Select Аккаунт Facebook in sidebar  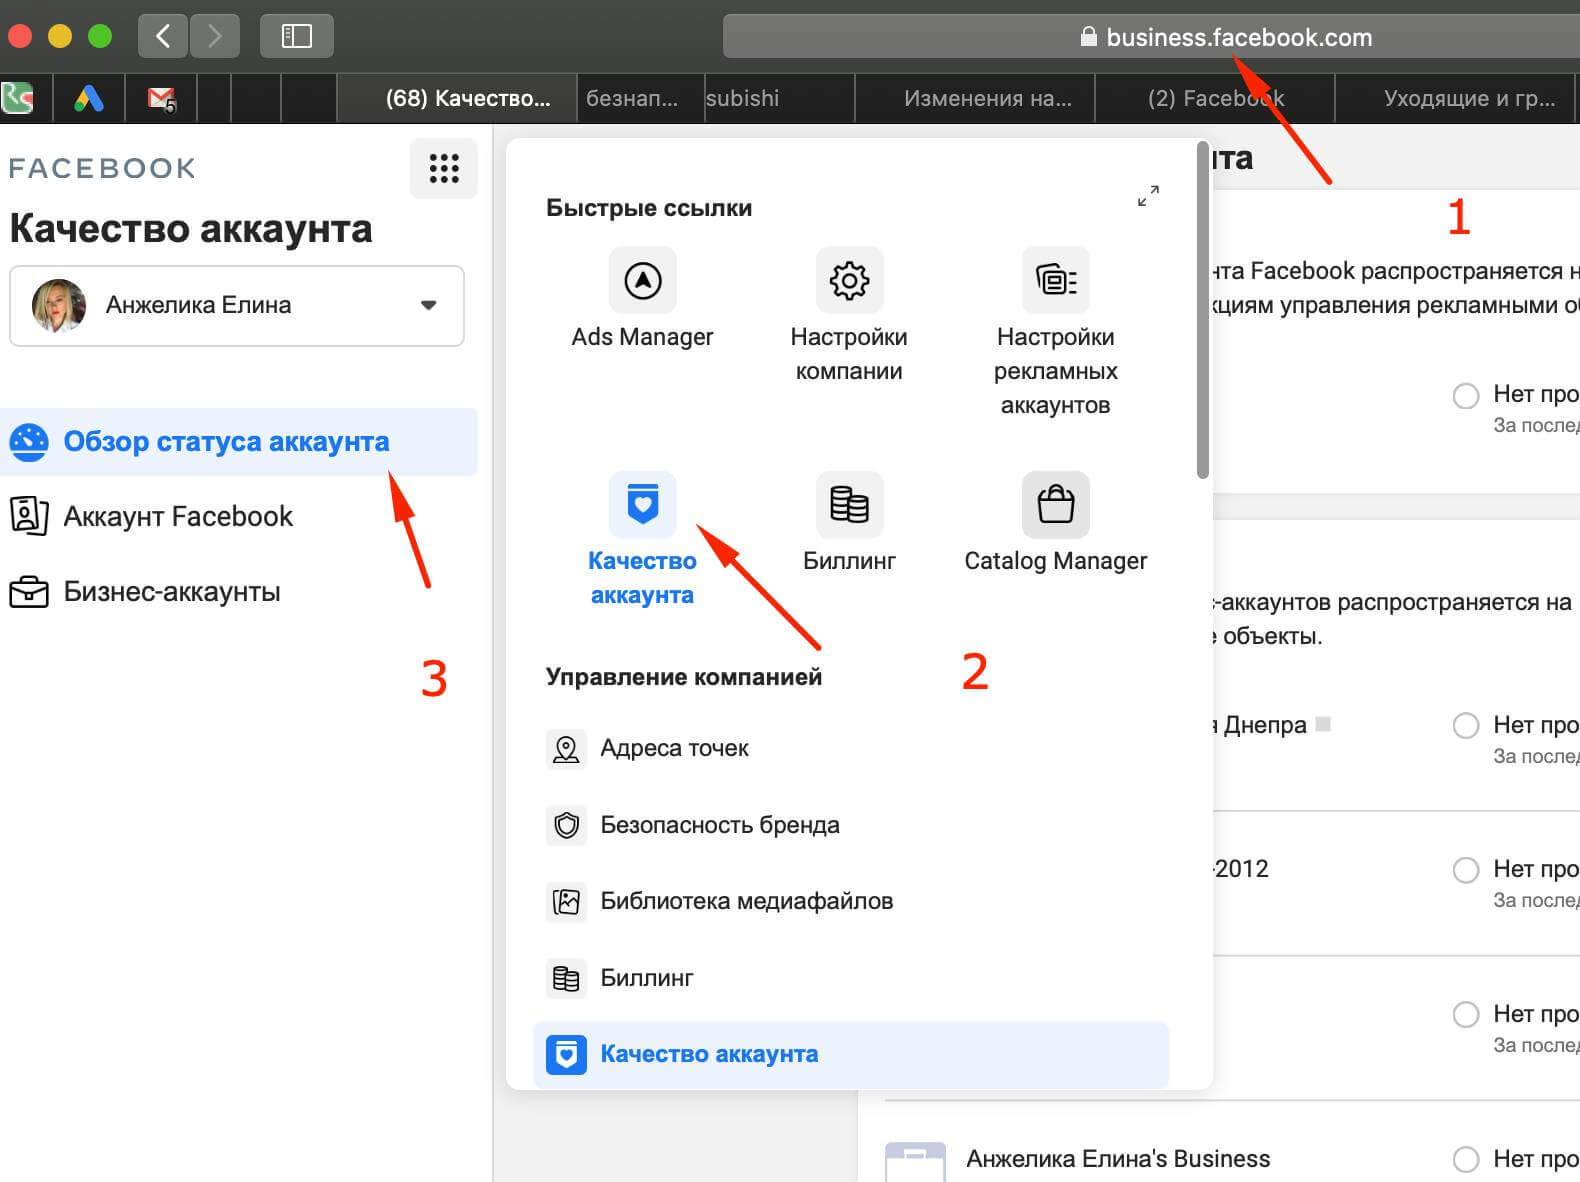tap(239, 516)
